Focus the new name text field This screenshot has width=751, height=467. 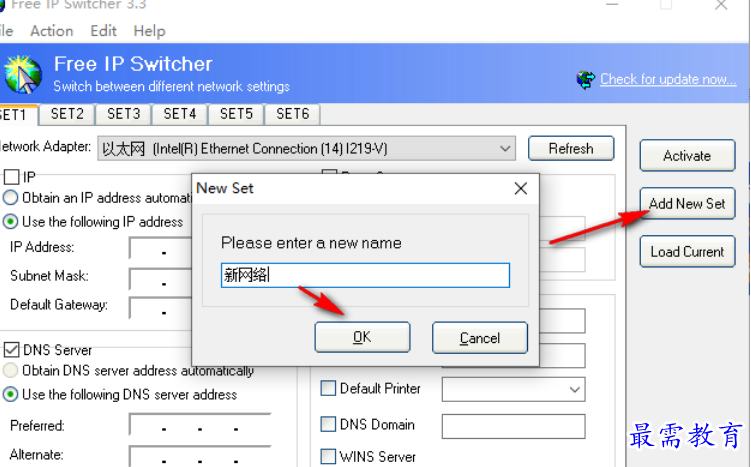point(365,275)
